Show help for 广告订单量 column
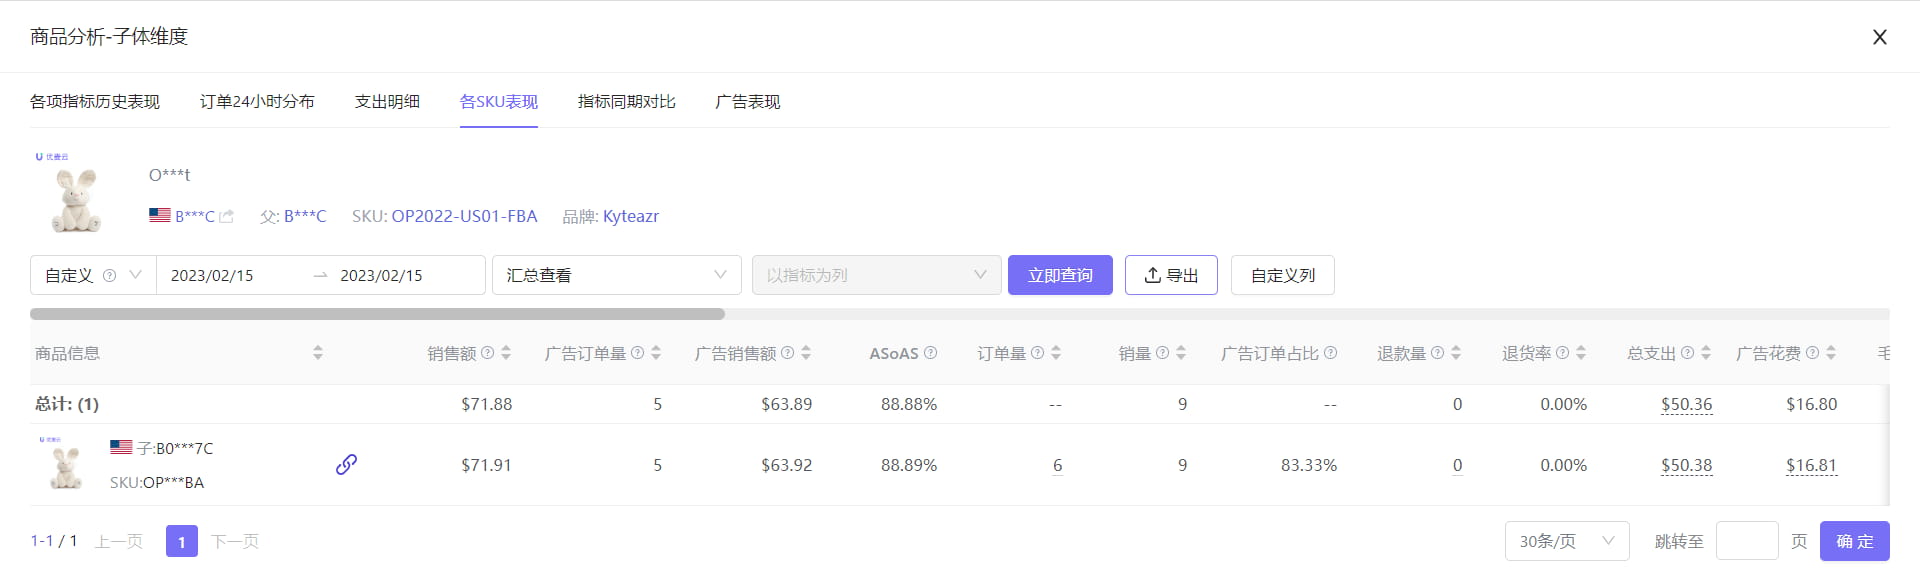 [638, 353]
